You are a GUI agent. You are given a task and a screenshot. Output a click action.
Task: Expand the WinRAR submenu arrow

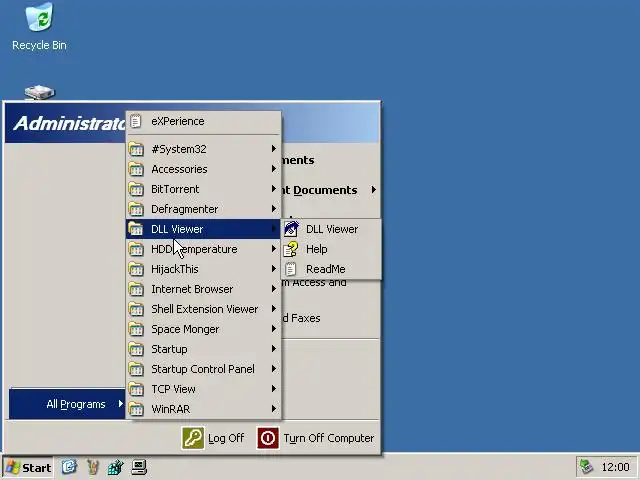(274, 409)
